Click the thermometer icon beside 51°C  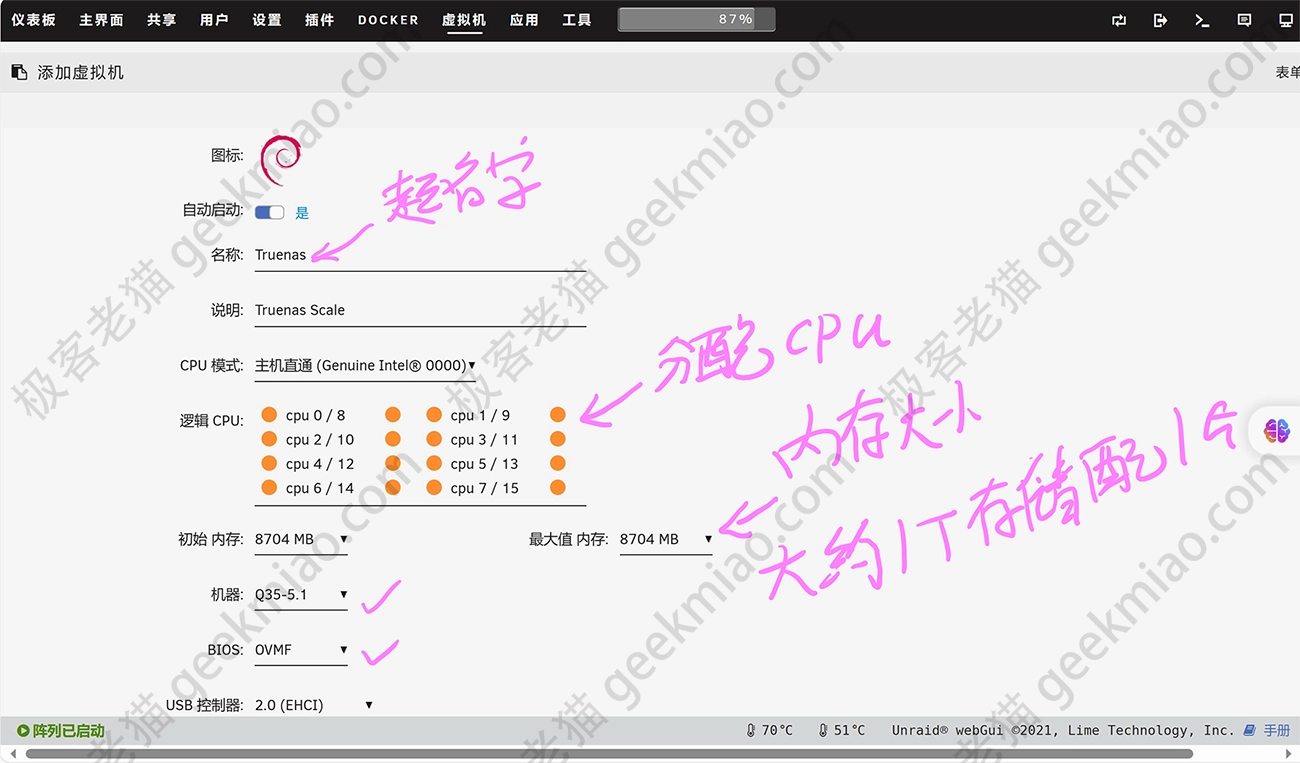[823, 731]
